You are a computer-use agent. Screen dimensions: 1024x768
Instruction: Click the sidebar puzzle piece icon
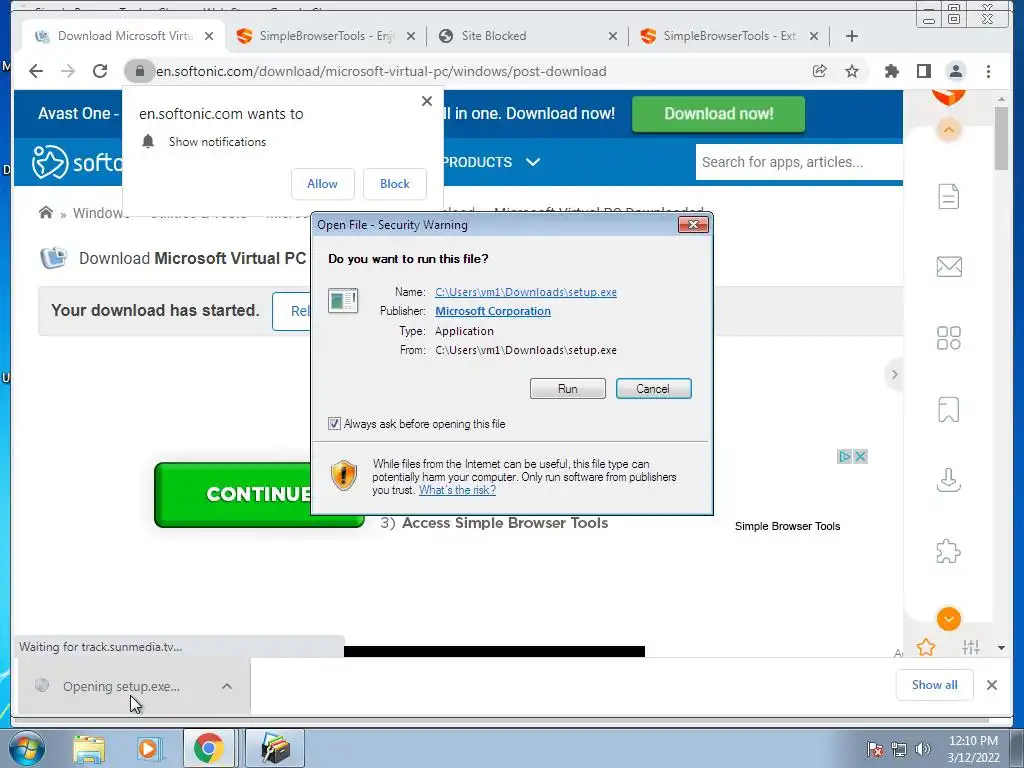click(x=948, y=551)
